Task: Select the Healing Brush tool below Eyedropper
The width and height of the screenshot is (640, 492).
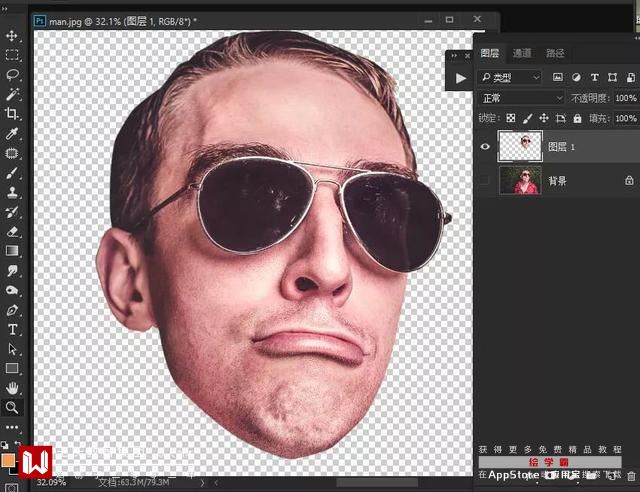Action: click(x=11, y=154)
